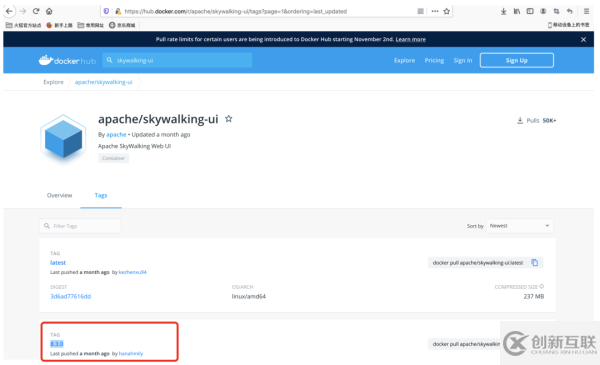The height and width of the screenshot is (365, 600).
Task: Select the Tags tab
Action: point(101,195)
